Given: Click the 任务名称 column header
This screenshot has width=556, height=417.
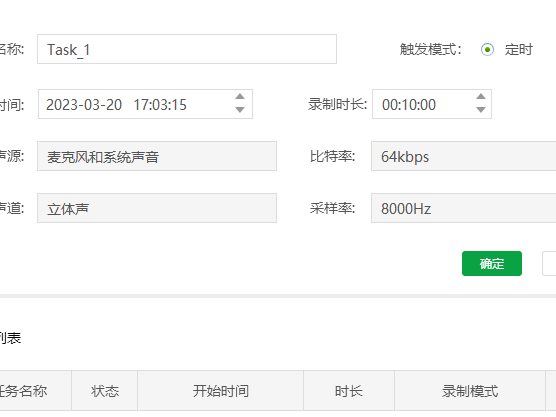Looking at the screenshot, I should 35,391.
